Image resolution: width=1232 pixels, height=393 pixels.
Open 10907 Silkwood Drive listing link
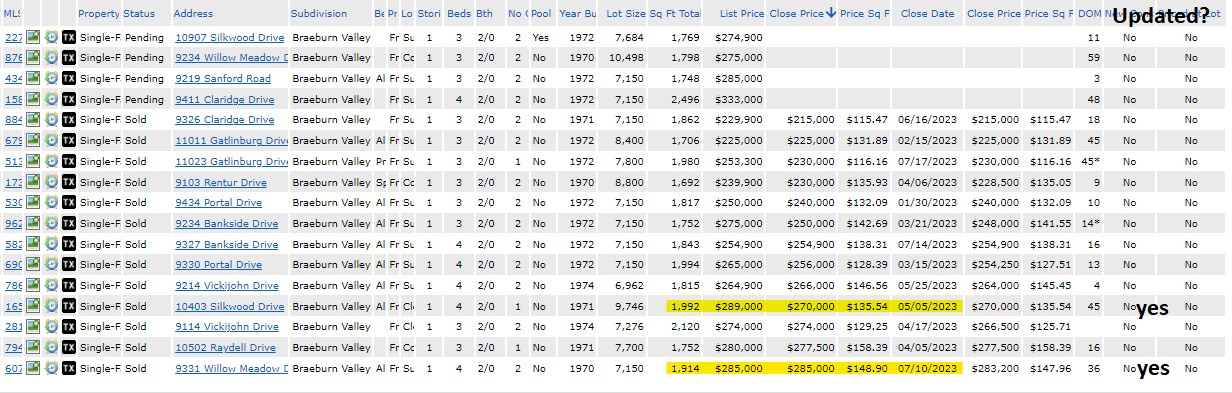[230, 37]
